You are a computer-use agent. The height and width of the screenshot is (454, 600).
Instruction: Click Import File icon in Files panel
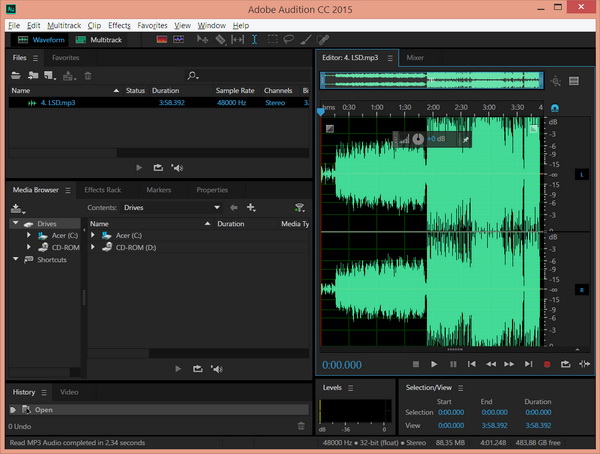click(33, 75)
